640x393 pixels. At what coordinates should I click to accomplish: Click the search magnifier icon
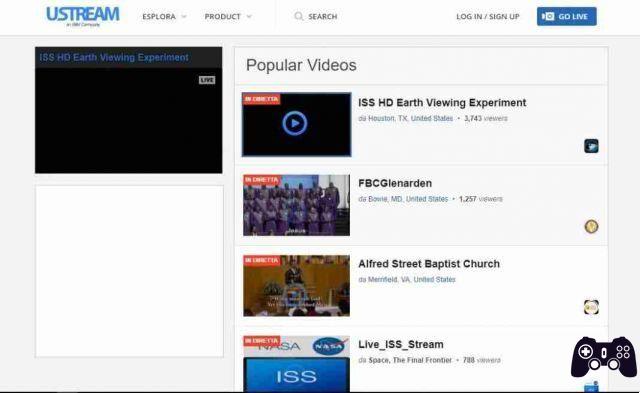click(x=299, y=16)
